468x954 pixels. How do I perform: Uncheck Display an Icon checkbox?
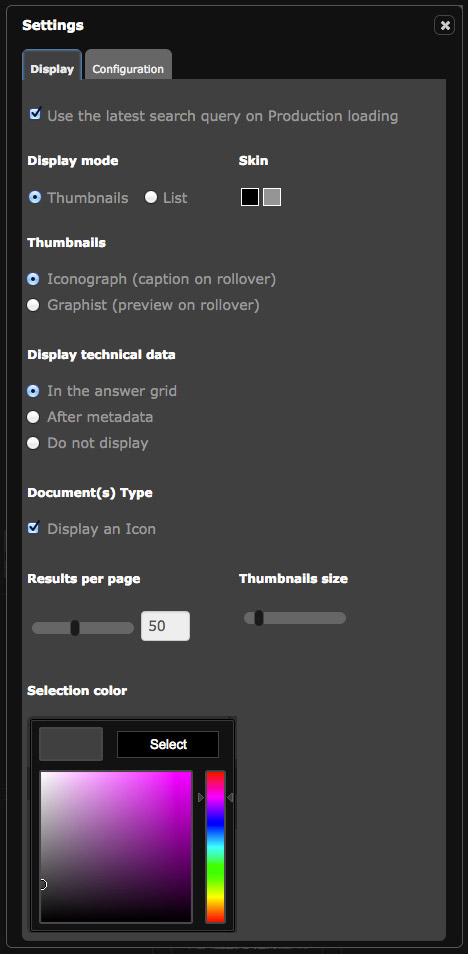34,527
